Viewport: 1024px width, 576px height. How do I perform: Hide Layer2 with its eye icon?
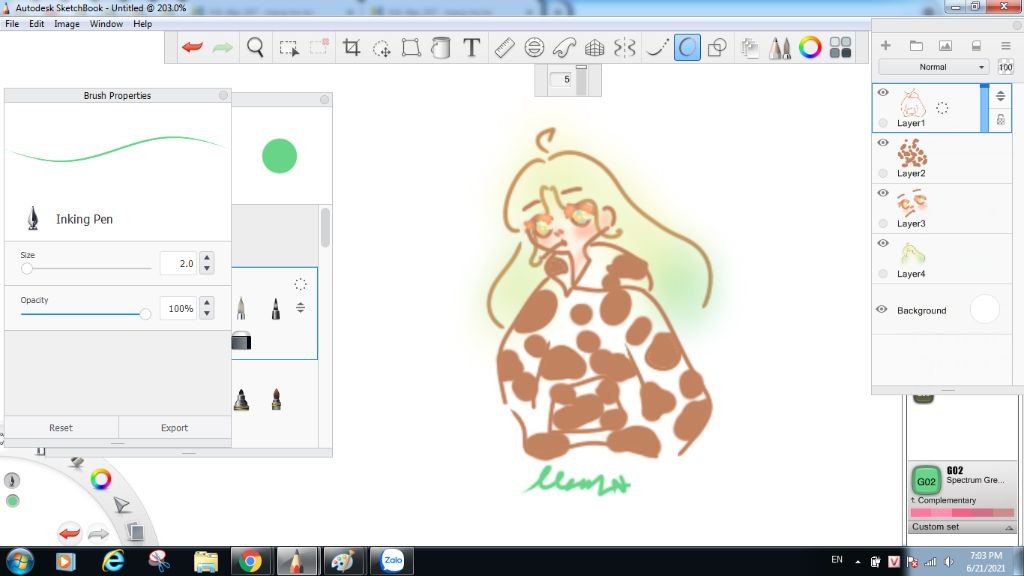(x=883, y=142)
